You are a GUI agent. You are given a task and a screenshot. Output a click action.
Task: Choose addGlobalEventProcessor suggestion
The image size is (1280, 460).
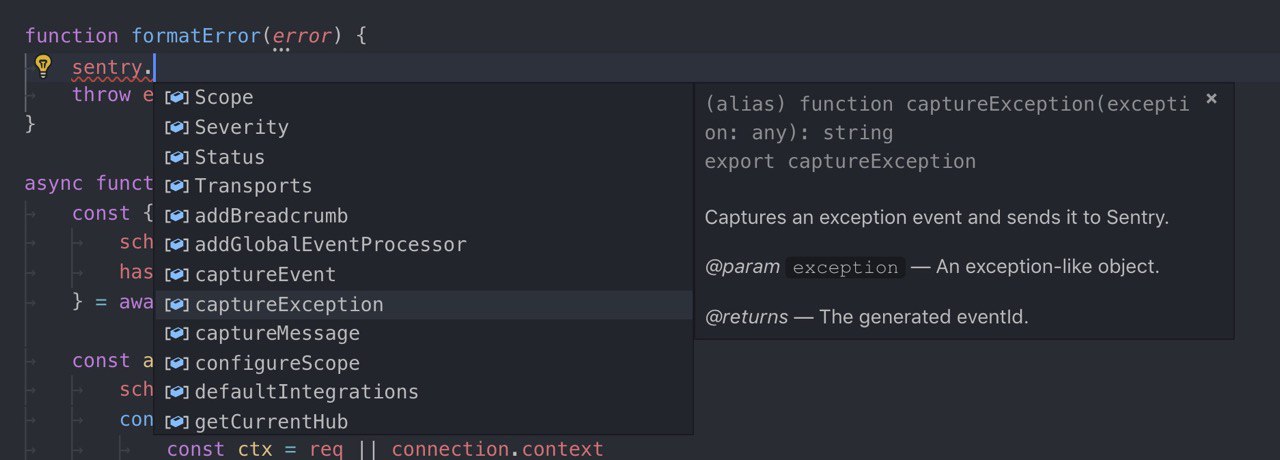(423, 245)
